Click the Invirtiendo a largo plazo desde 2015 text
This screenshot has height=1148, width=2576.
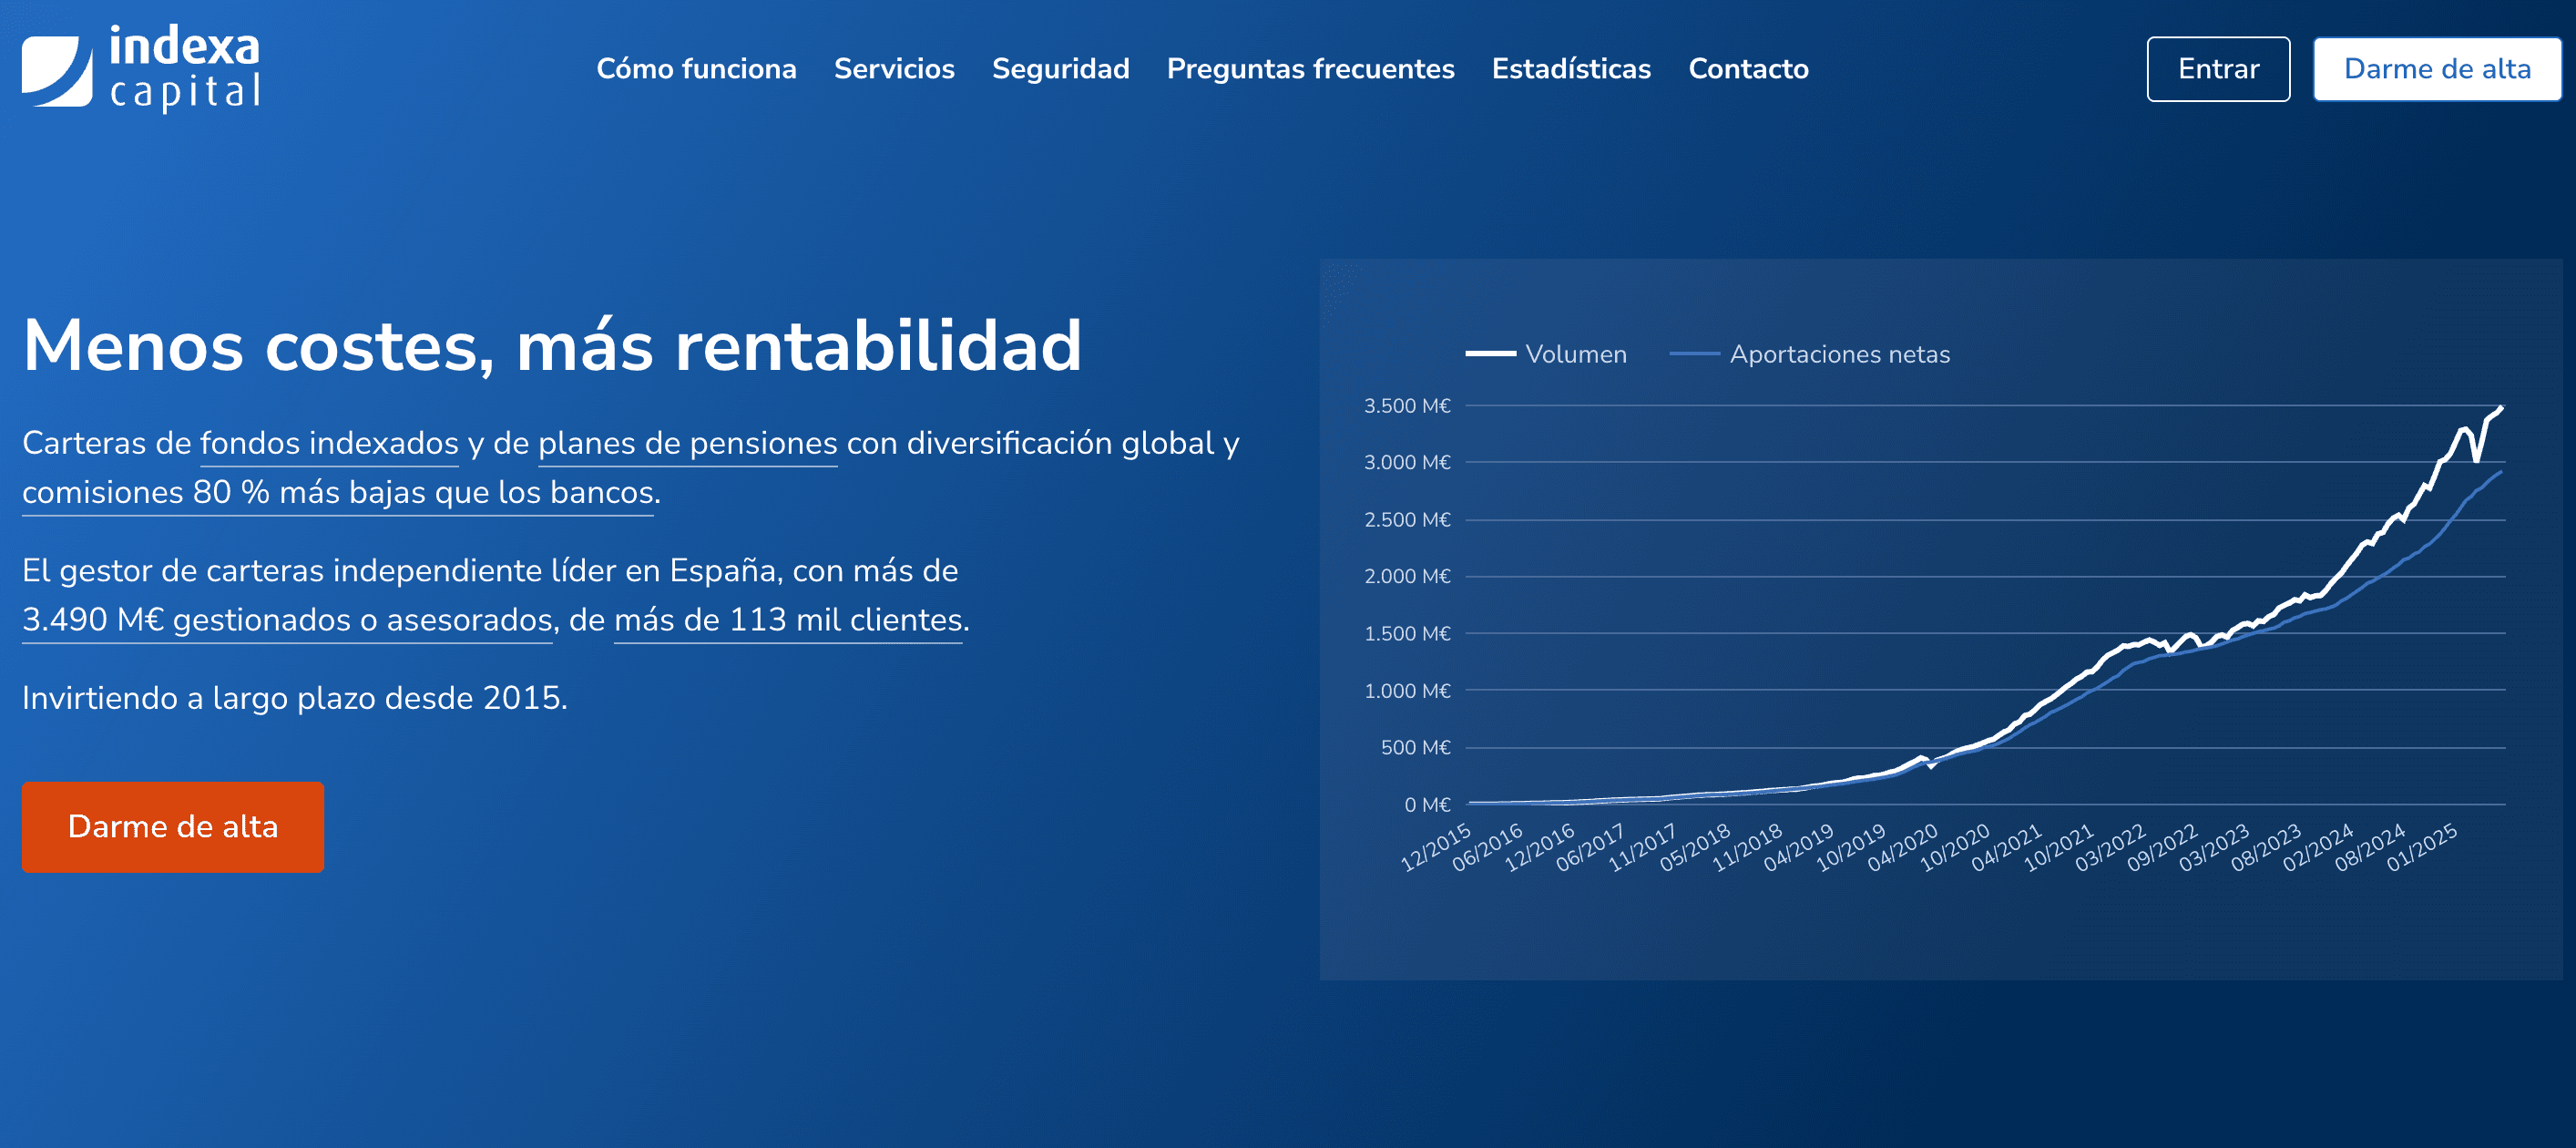click(x=295, y=698)
